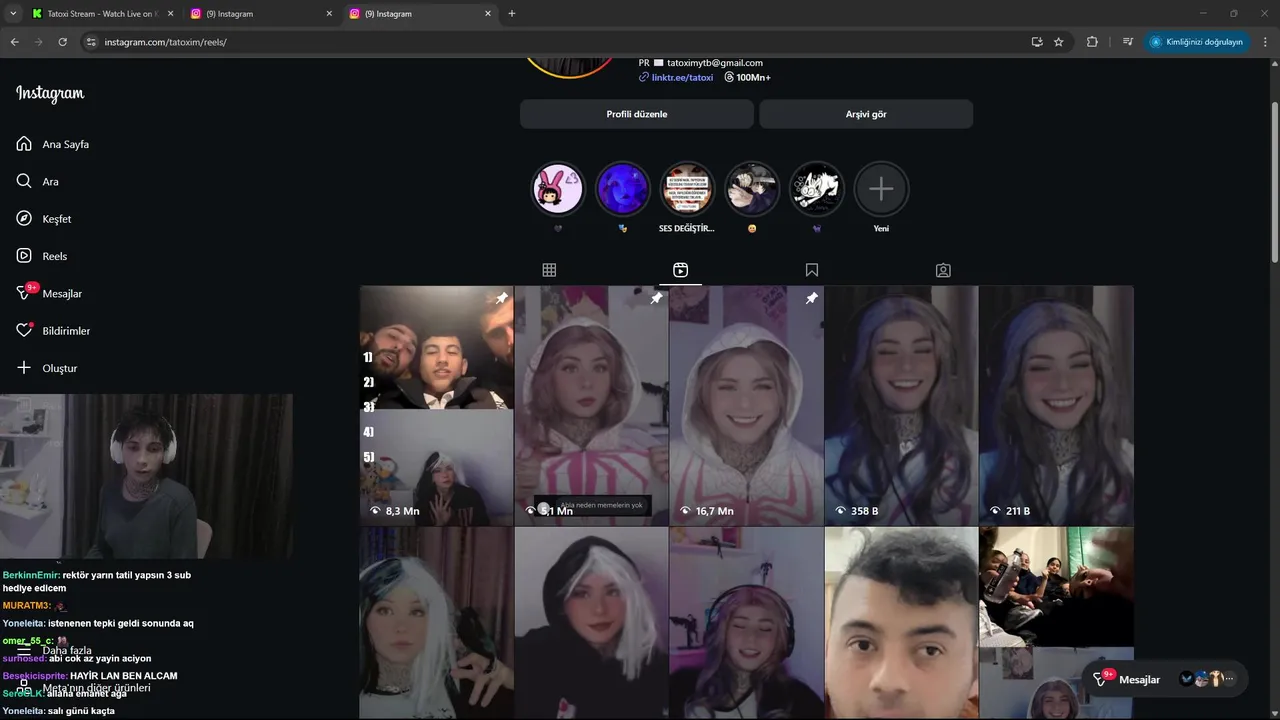The image size is (1280, 720).
Task: Open reel of black hooded white-haired girl
Action: [591, 623]
